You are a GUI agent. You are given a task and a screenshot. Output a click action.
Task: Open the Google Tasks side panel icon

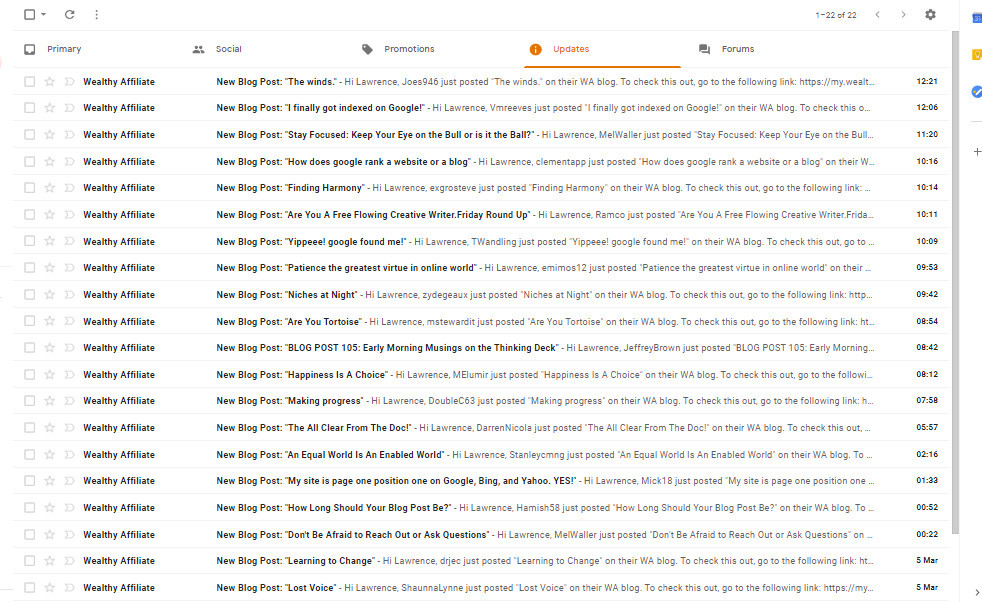click(977, 92)
